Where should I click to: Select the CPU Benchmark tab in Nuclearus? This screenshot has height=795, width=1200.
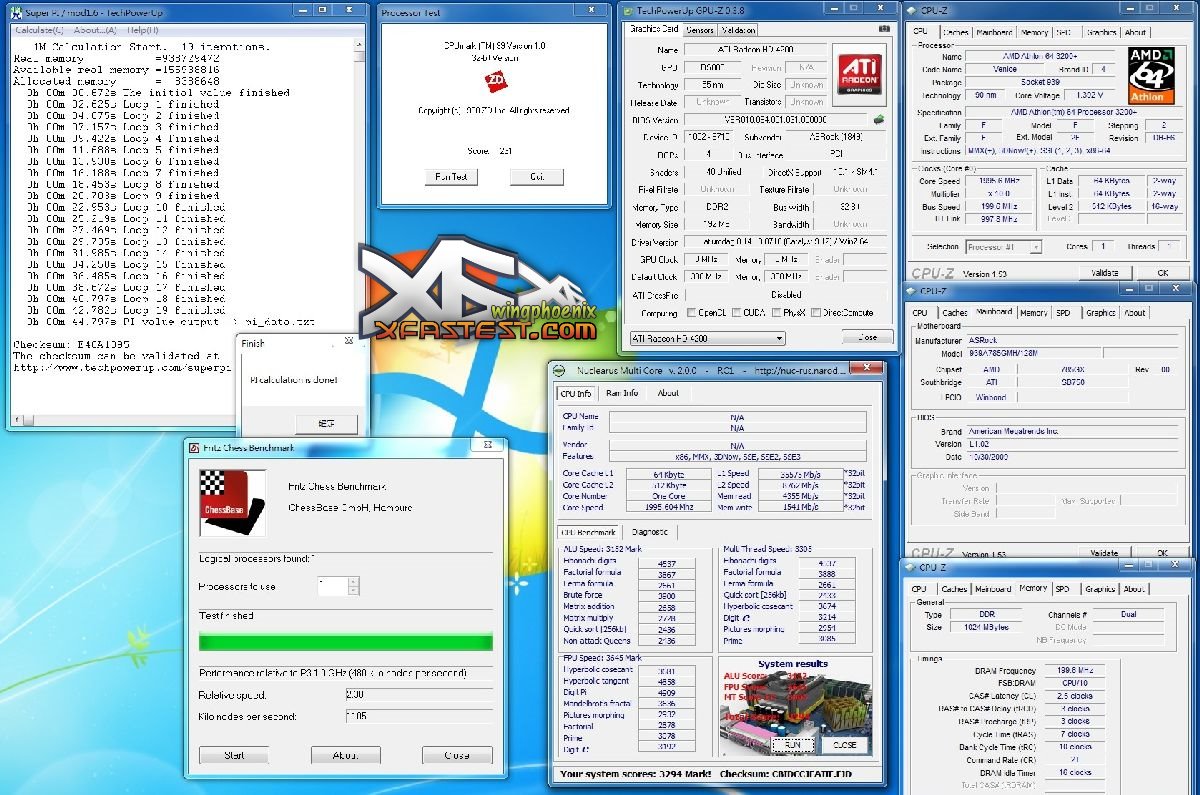click(590, 532)
